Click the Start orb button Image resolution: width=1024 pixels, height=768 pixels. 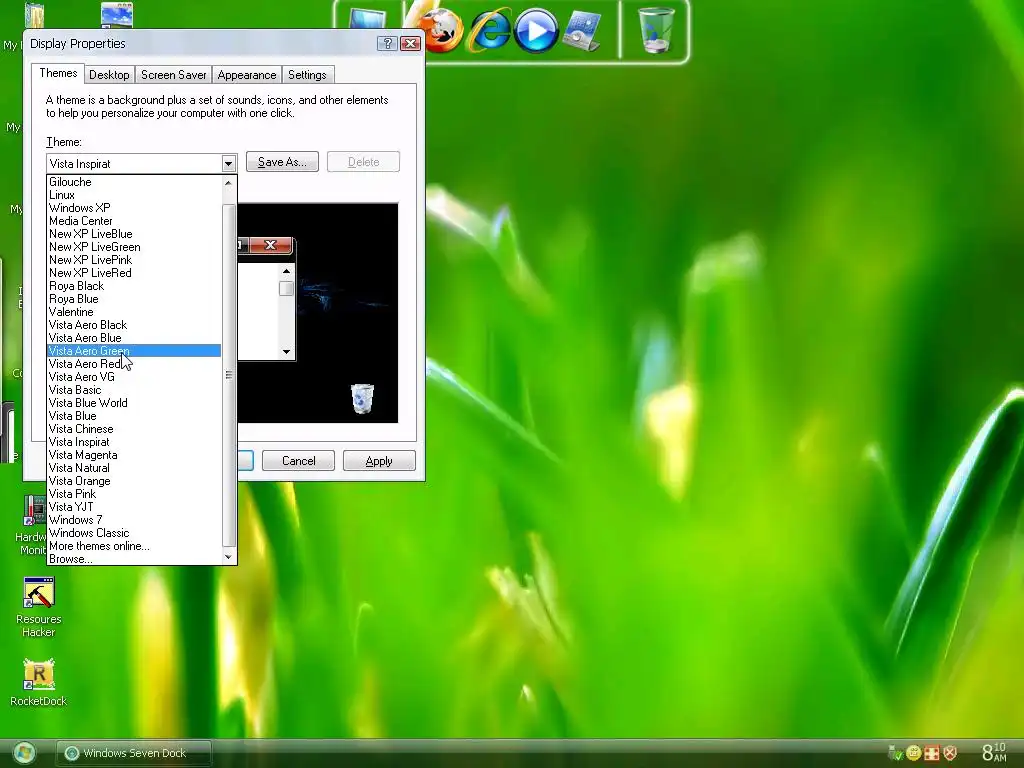coord(24,753)
